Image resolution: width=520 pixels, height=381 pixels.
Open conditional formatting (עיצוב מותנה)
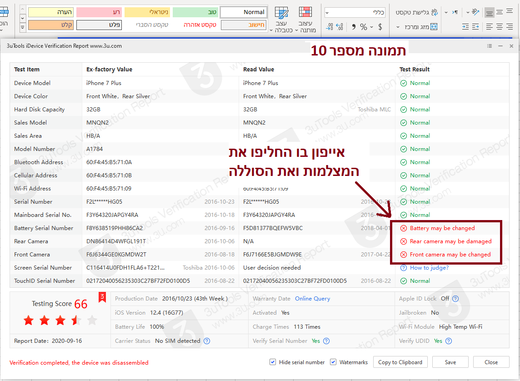pyautogui.click(x=305, y=19)
